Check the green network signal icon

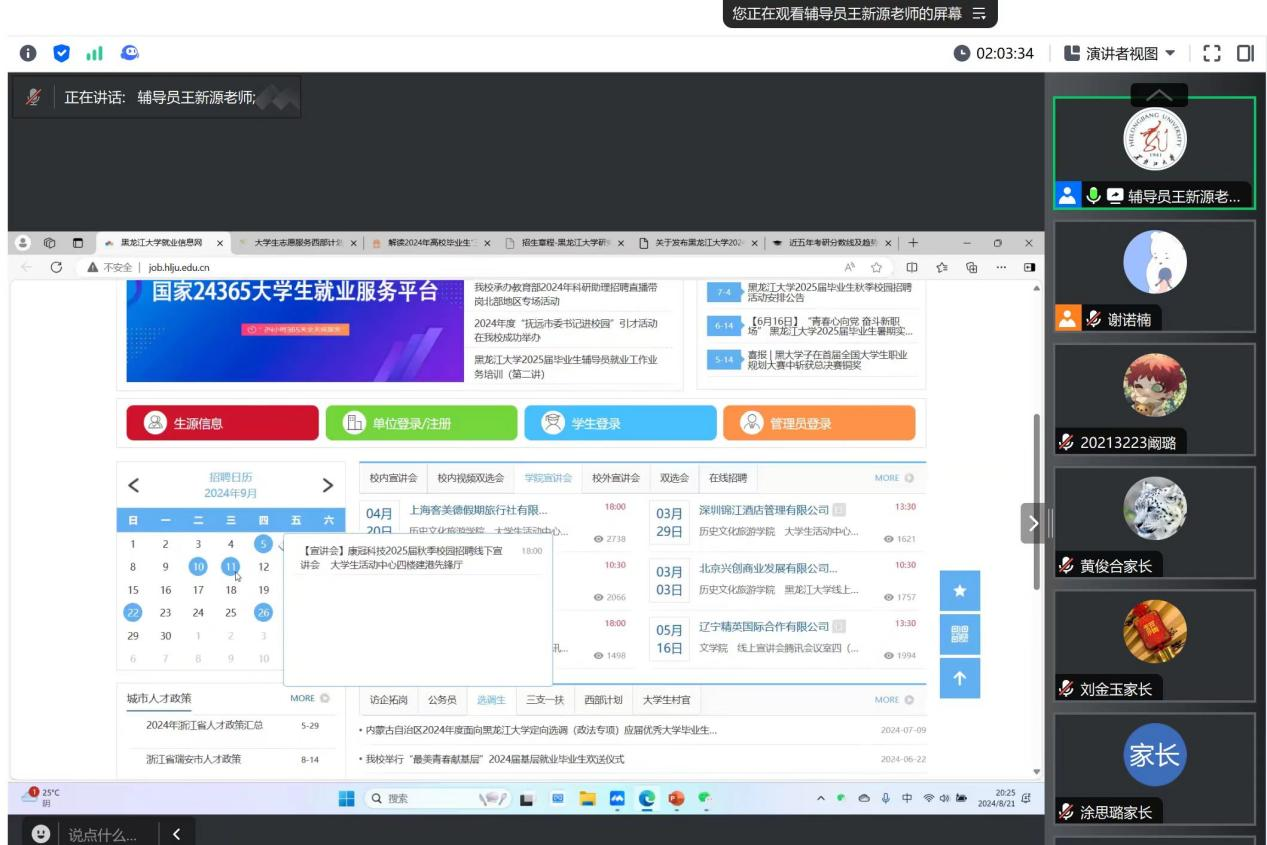95,54
